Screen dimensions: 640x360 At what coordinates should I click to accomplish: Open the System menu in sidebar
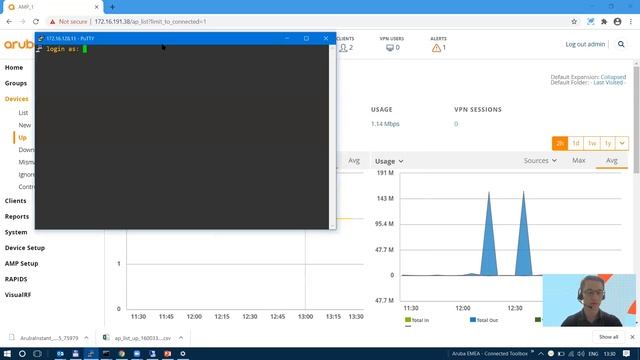click(x=16, y=232)
